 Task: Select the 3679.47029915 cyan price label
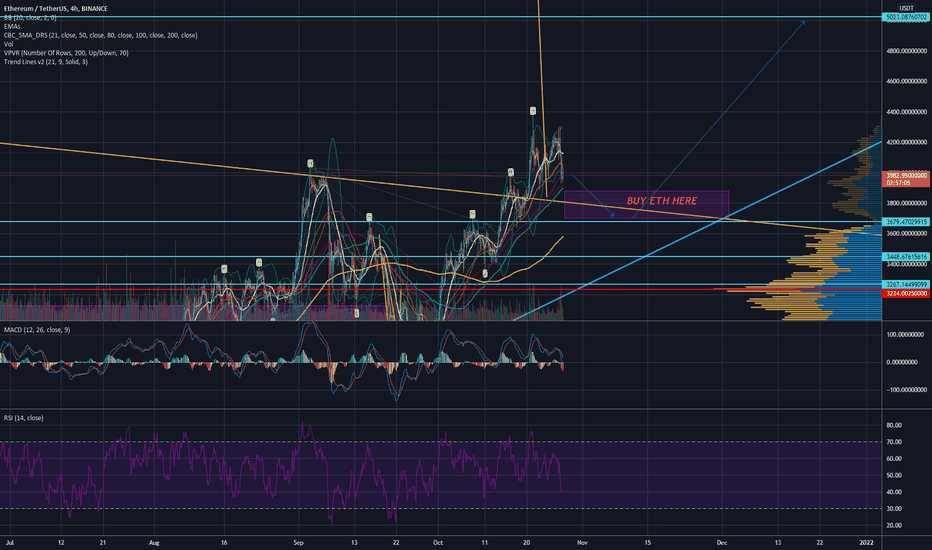tap(906, 222)
